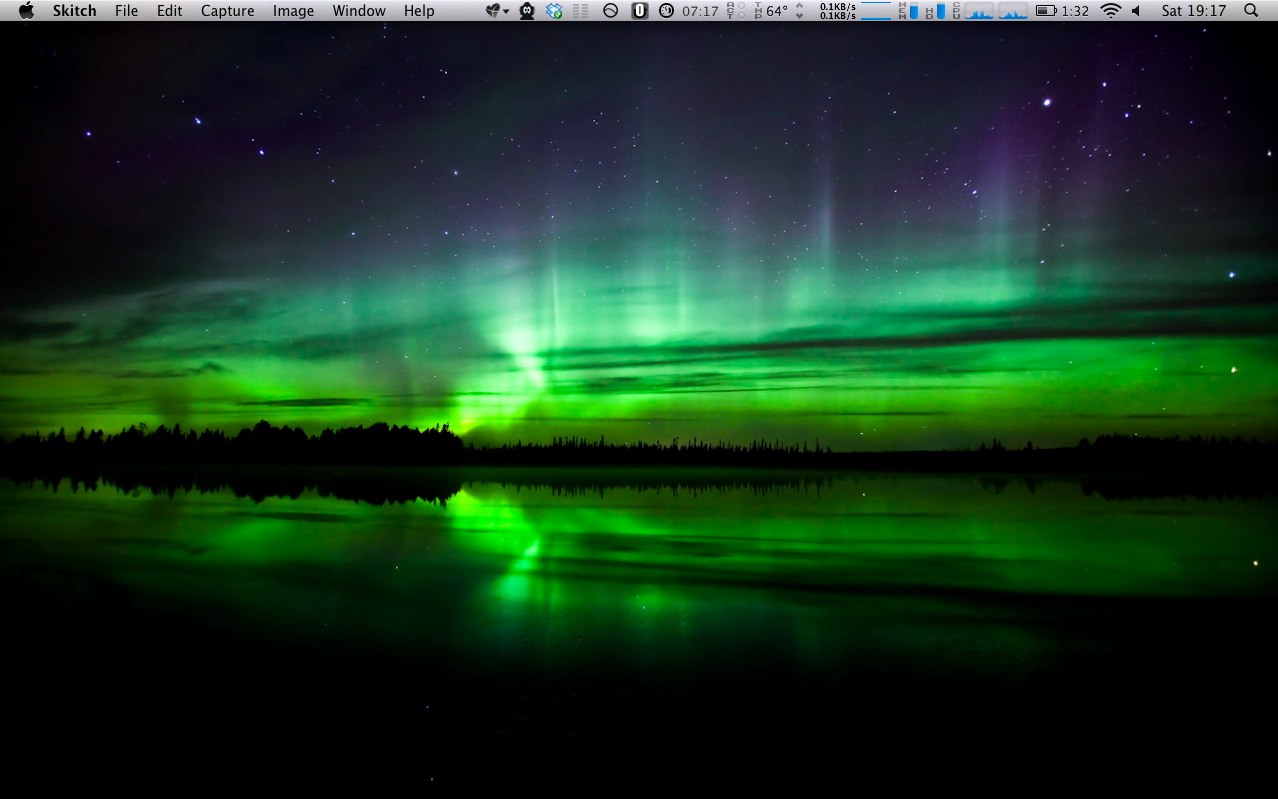Click the ACT disk activity indicator
Screen dimensions: 1278x799
coord(735,11)
